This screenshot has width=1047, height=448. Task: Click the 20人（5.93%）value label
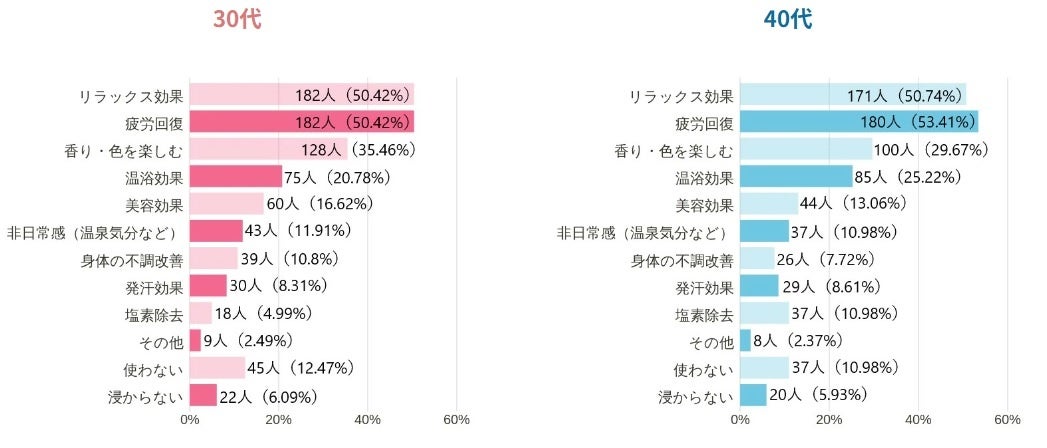[x=821, y=396]
